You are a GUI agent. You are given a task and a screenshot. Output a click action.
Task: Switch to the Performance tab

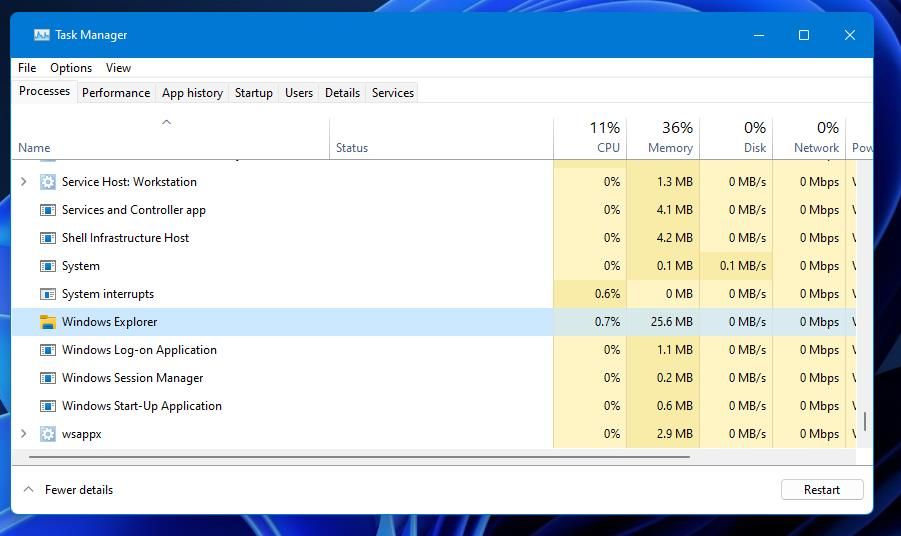coord(116,93)
